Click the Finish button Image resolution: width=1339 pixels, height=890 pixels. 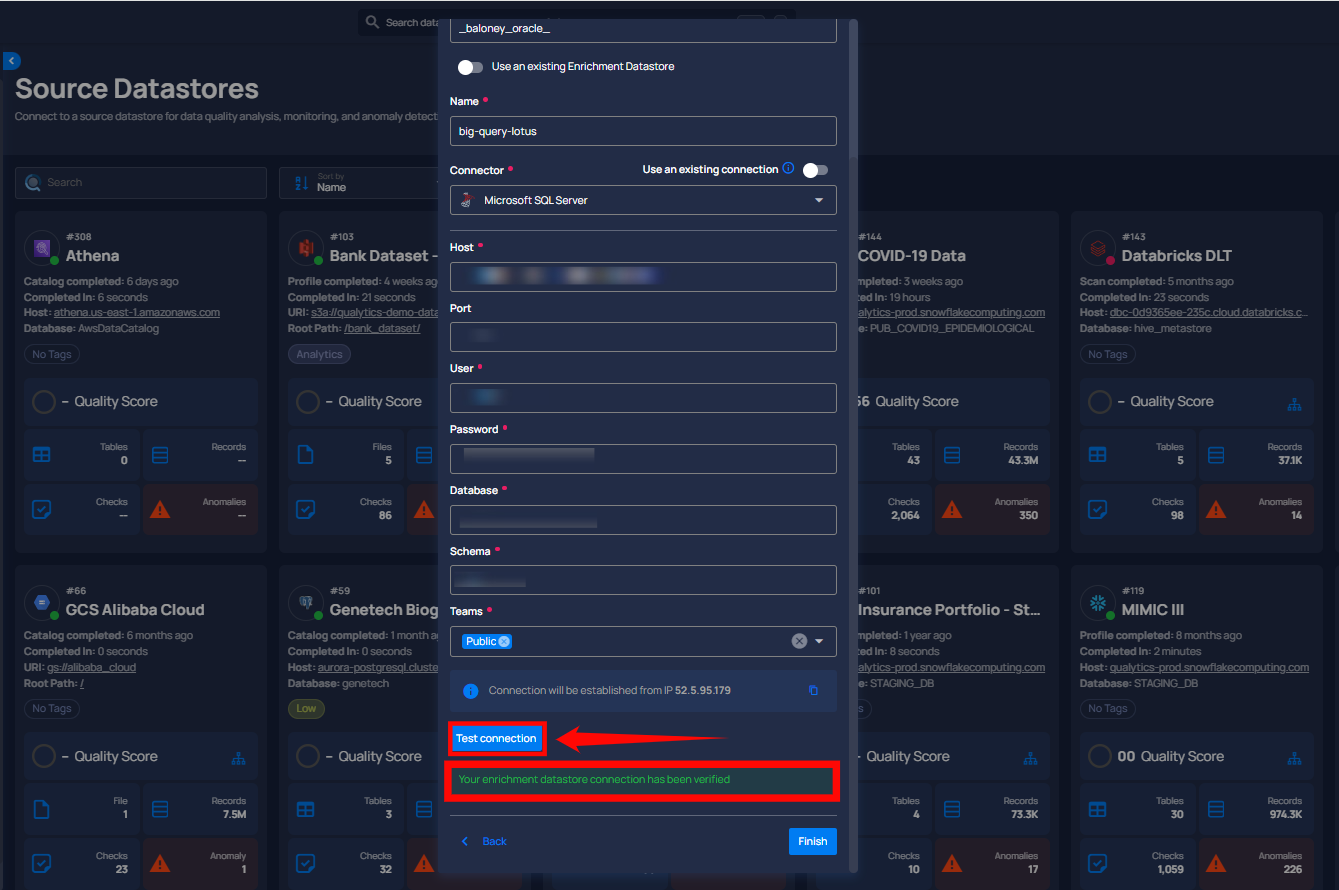pos(812,841)
